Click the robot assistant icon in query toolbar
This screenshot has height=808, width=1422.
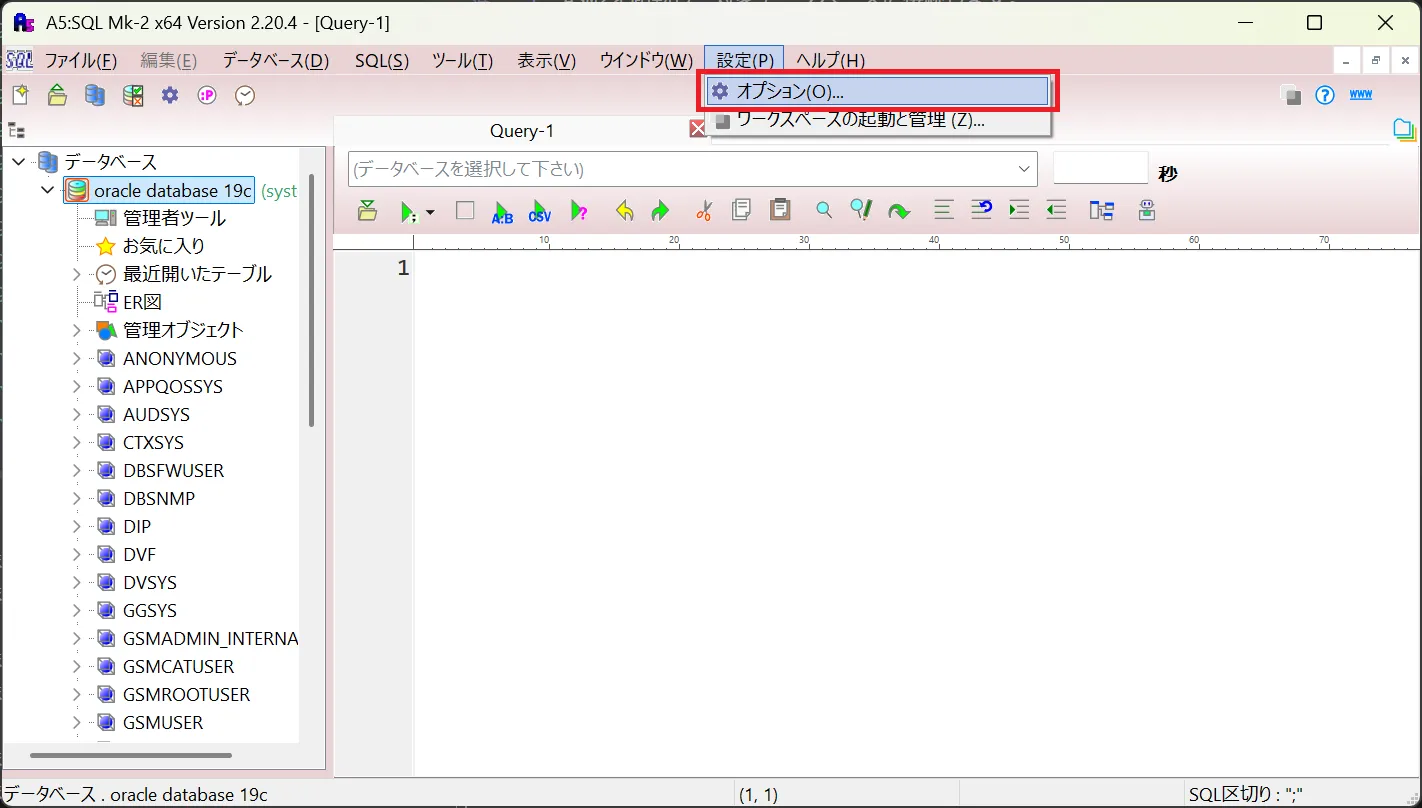[1147, 211]
